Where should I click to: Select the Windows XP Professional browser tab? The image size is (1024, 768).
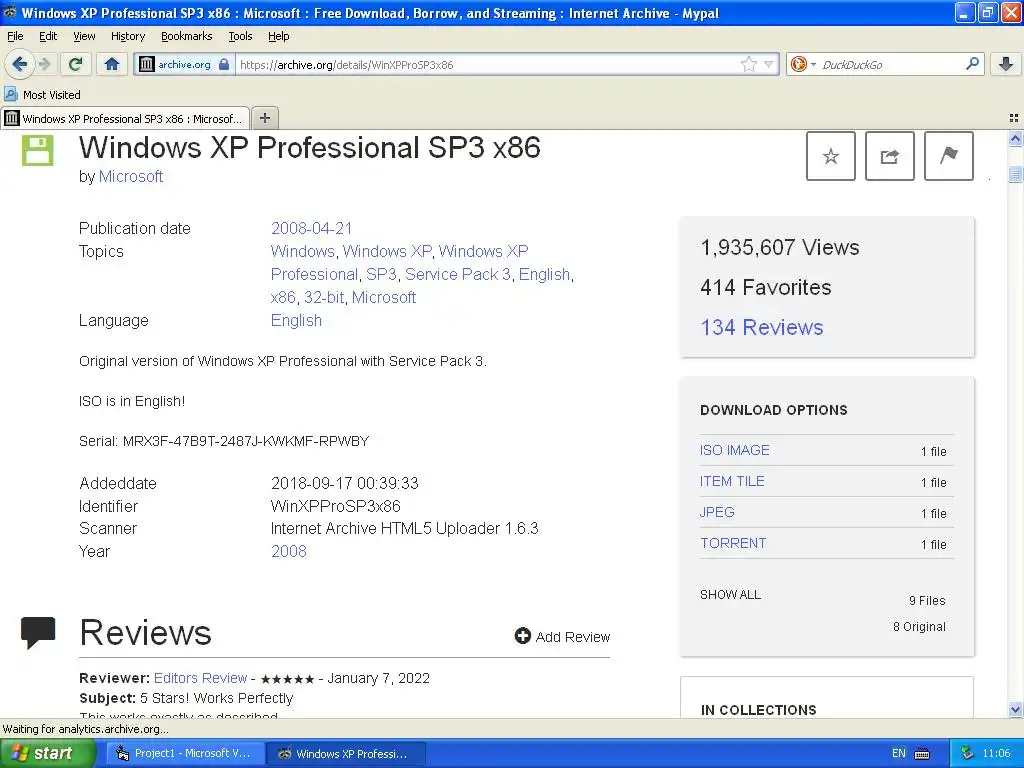click(125, 118)
